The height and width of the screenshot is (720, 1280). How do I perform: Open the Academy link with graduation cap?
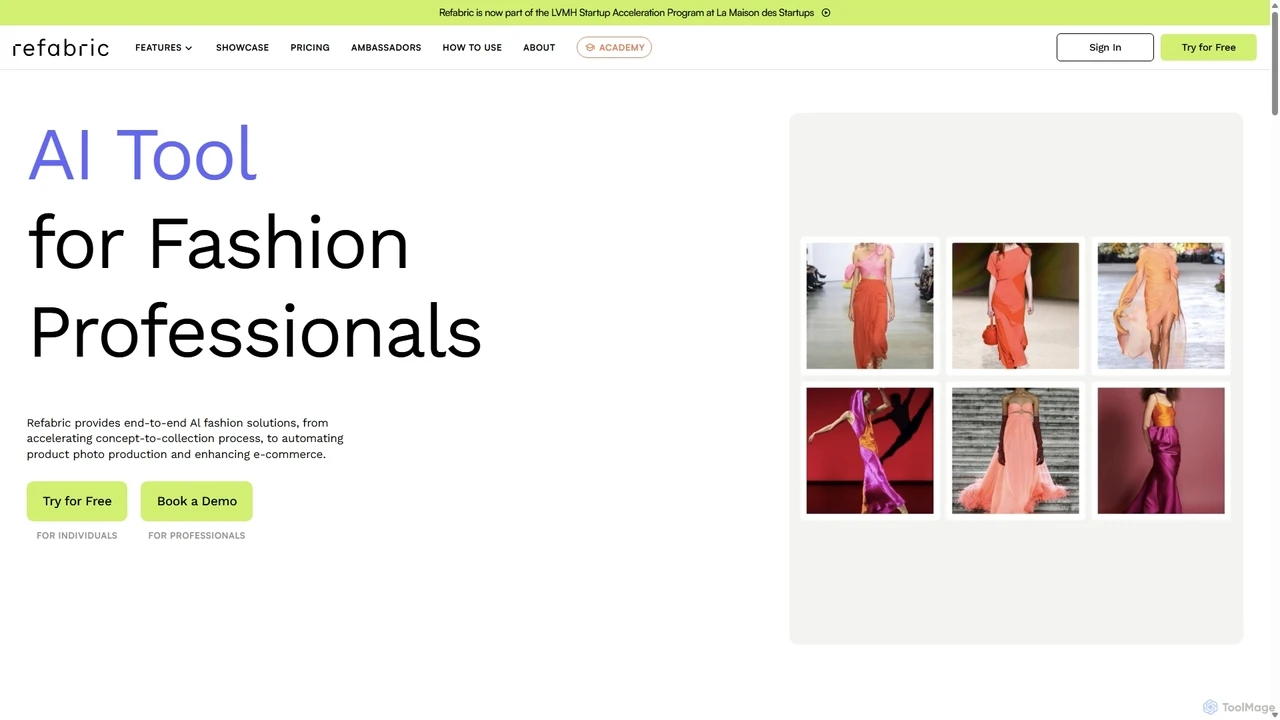[614, 47]
